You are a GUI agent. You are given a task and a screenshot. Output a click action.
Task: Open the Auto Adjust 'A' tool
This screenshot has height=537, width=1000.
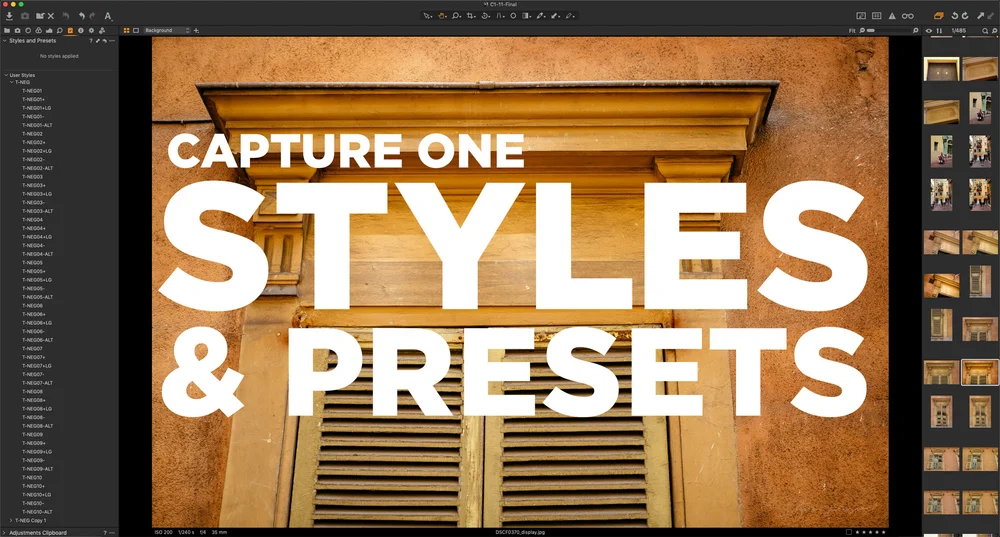click(108, 15)
